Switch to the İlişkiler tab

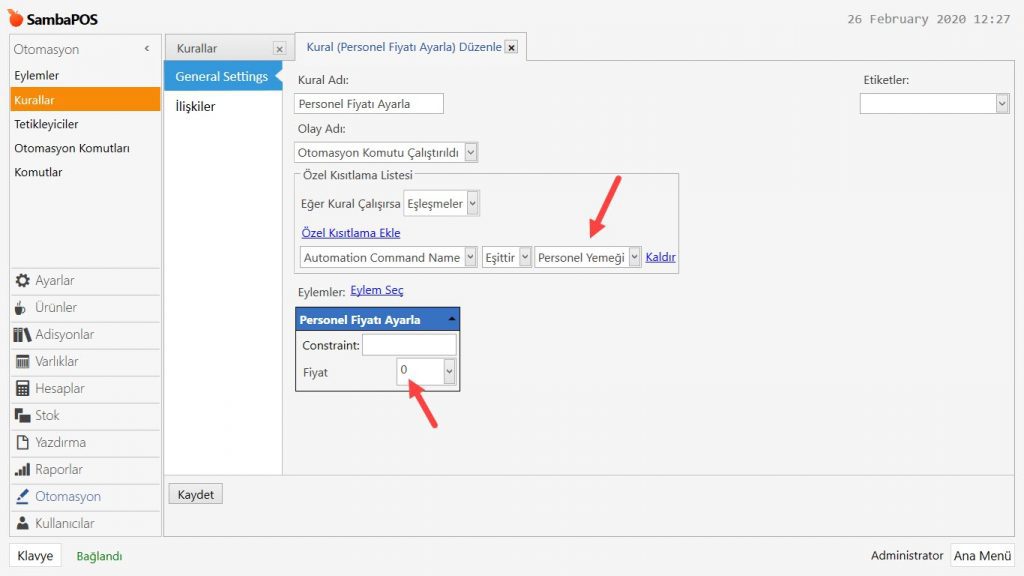pos(195,107)
